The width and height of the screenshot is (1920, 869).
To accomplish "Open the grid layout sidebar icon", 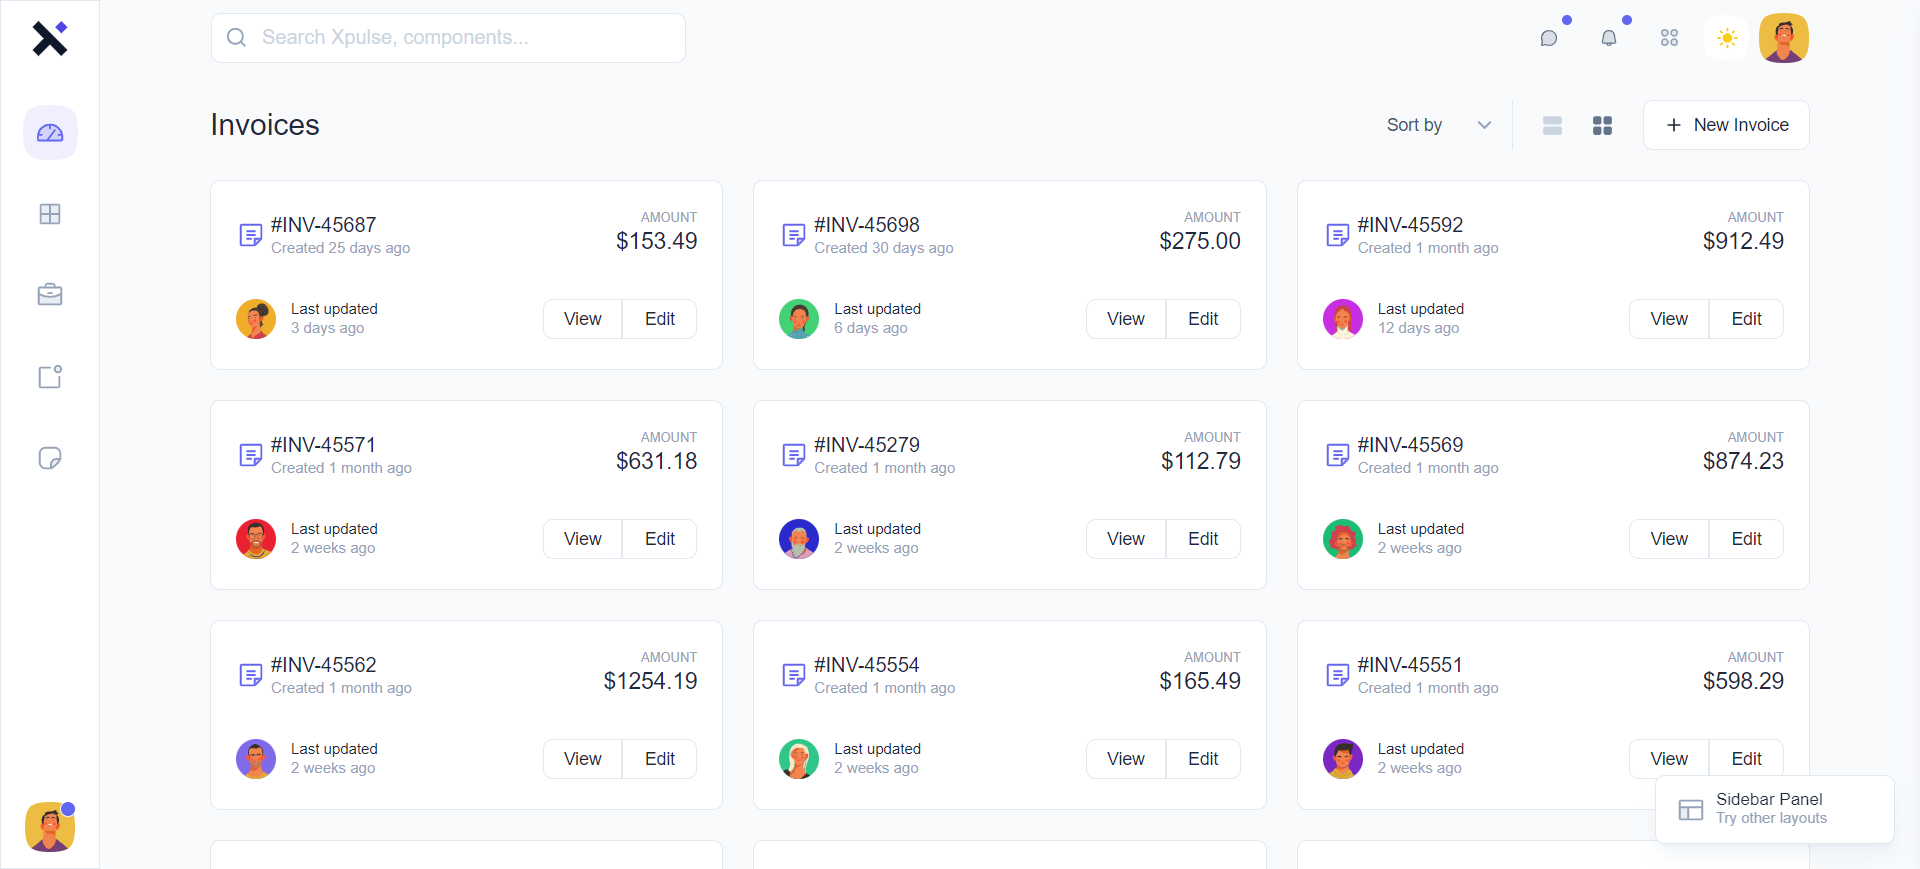I will [x=50, y=214].
